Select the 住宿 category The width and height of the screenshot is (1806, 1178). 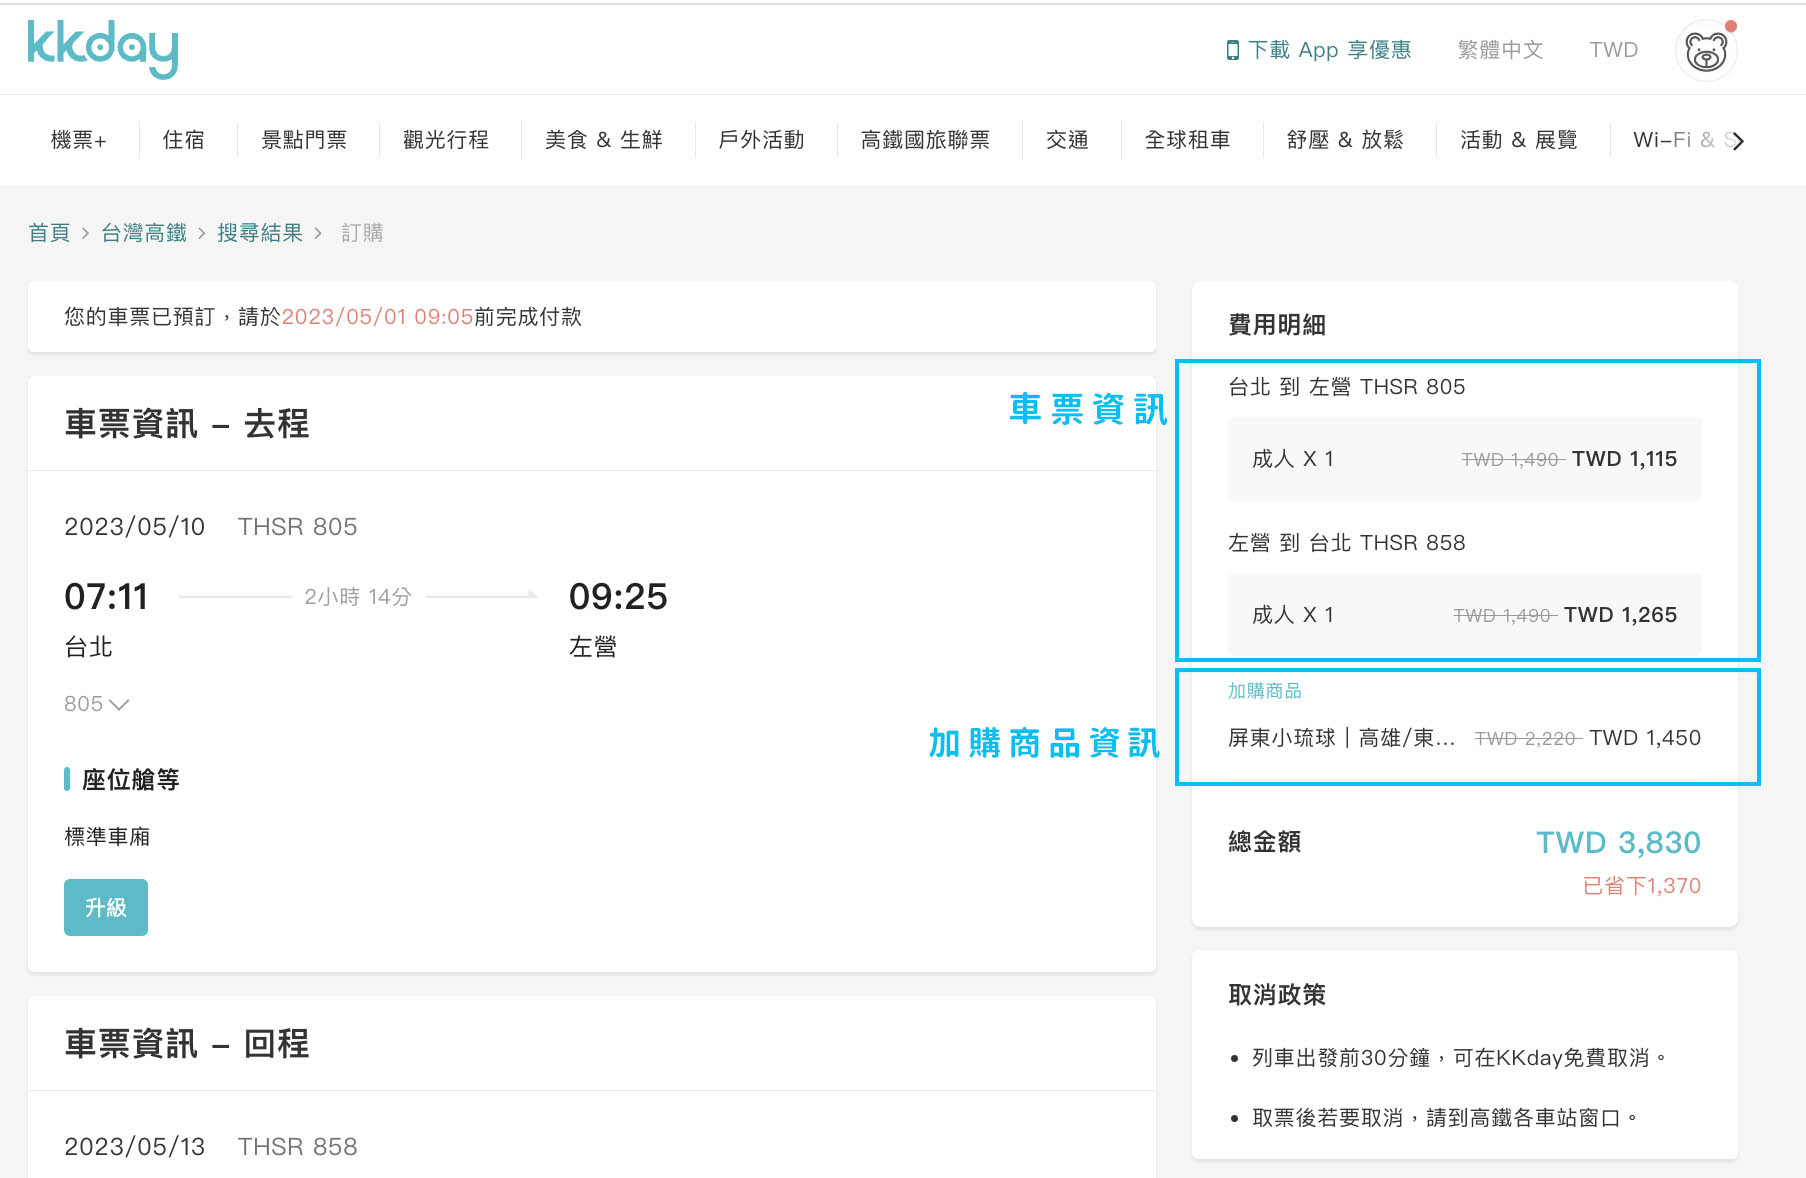(x=183, y=140)
